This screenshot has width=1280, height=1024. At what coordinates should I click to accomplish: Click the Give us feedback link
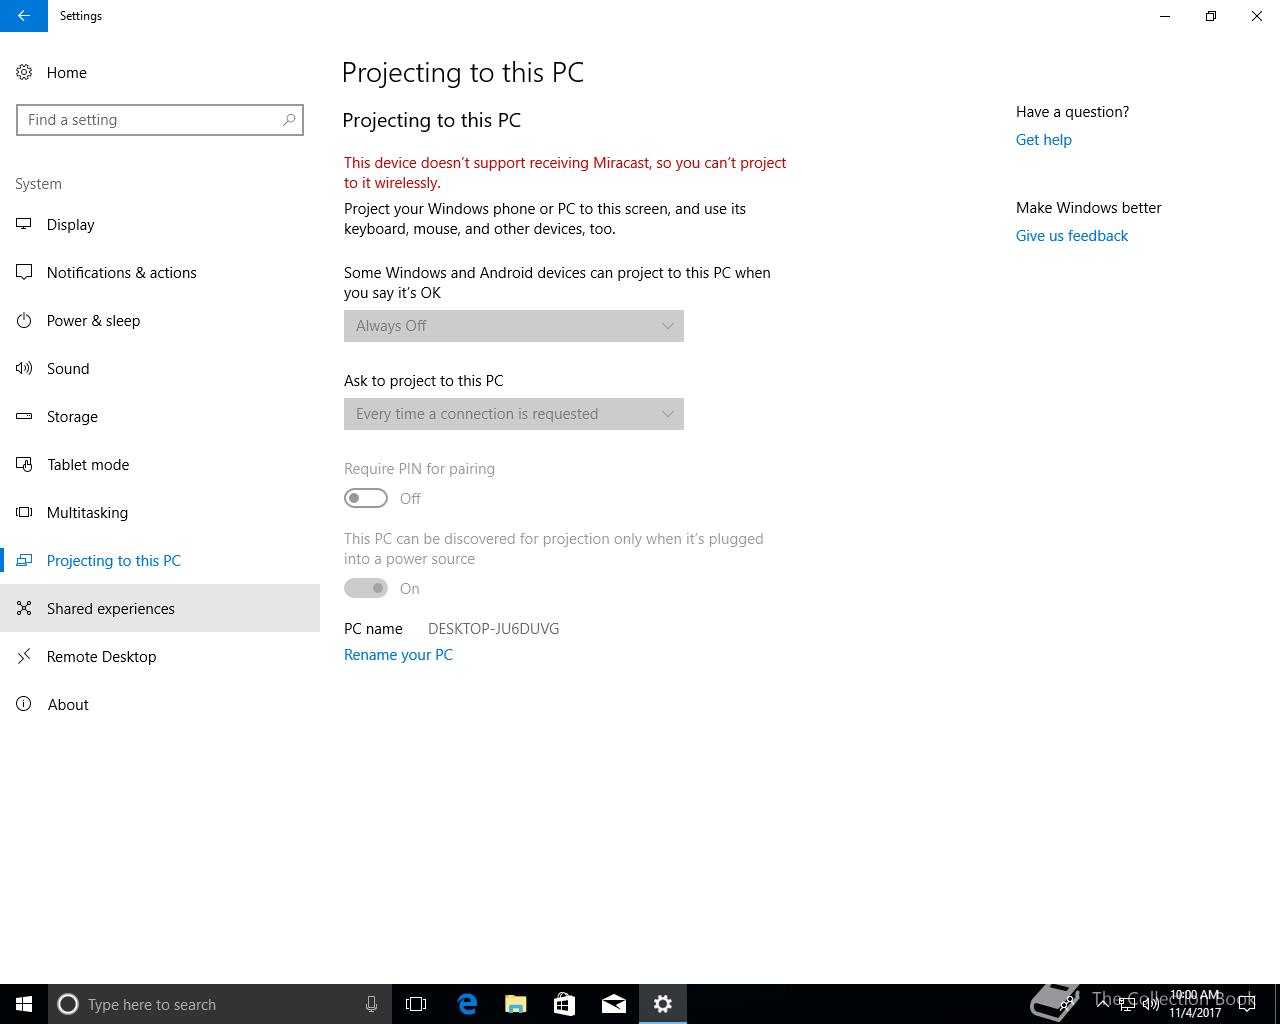[x=1072, y=236]
